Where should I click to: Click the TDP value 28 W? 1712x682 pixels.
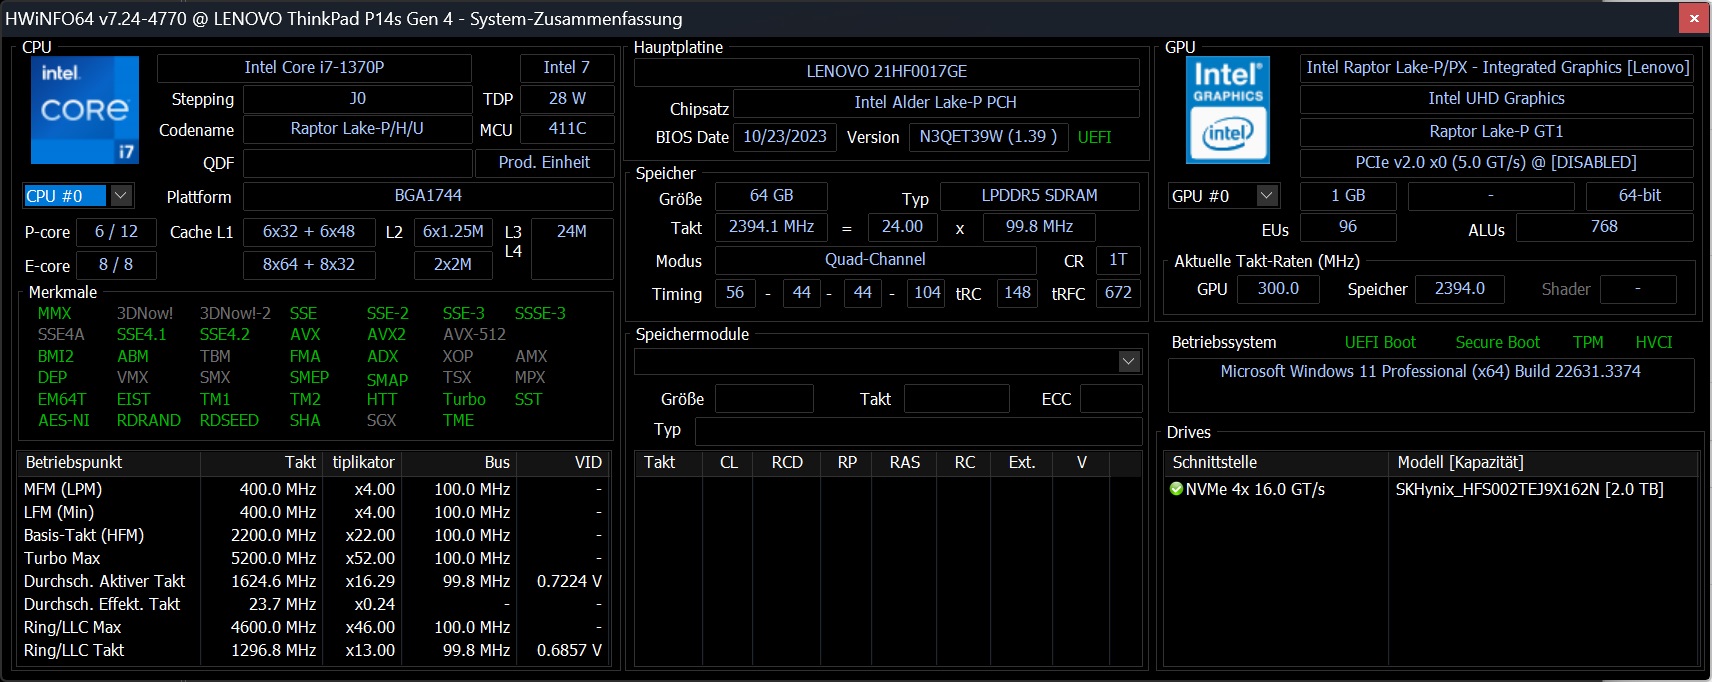[x=567, y=99]
